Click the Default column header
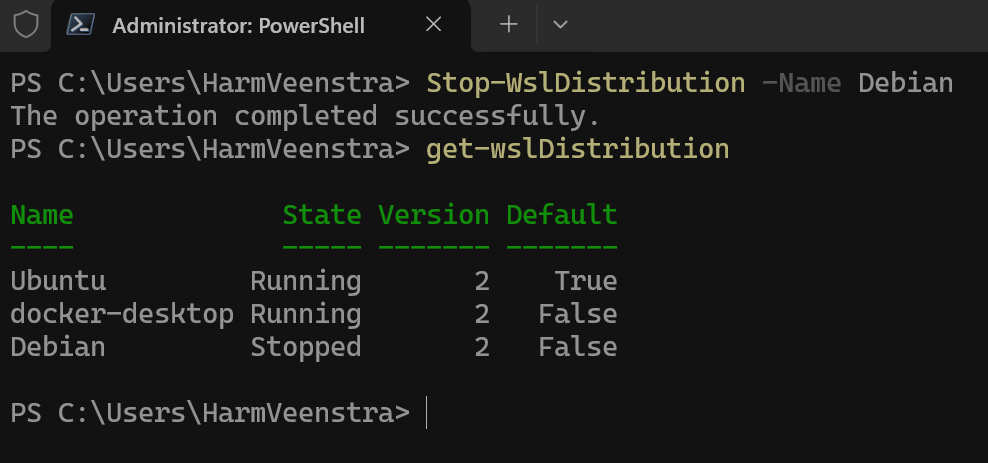The width and height of the screenshot is (988, 463). coord(561,215)
